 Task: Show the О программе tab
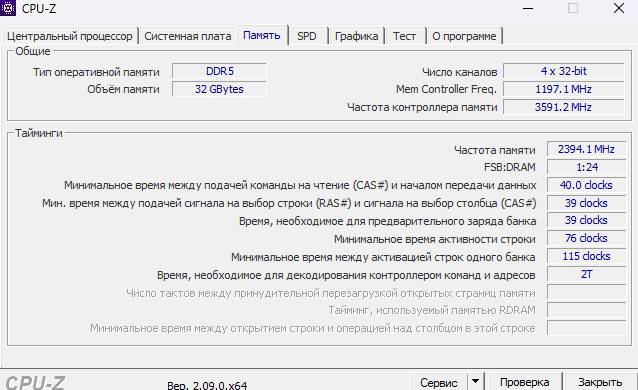point(464,36)
